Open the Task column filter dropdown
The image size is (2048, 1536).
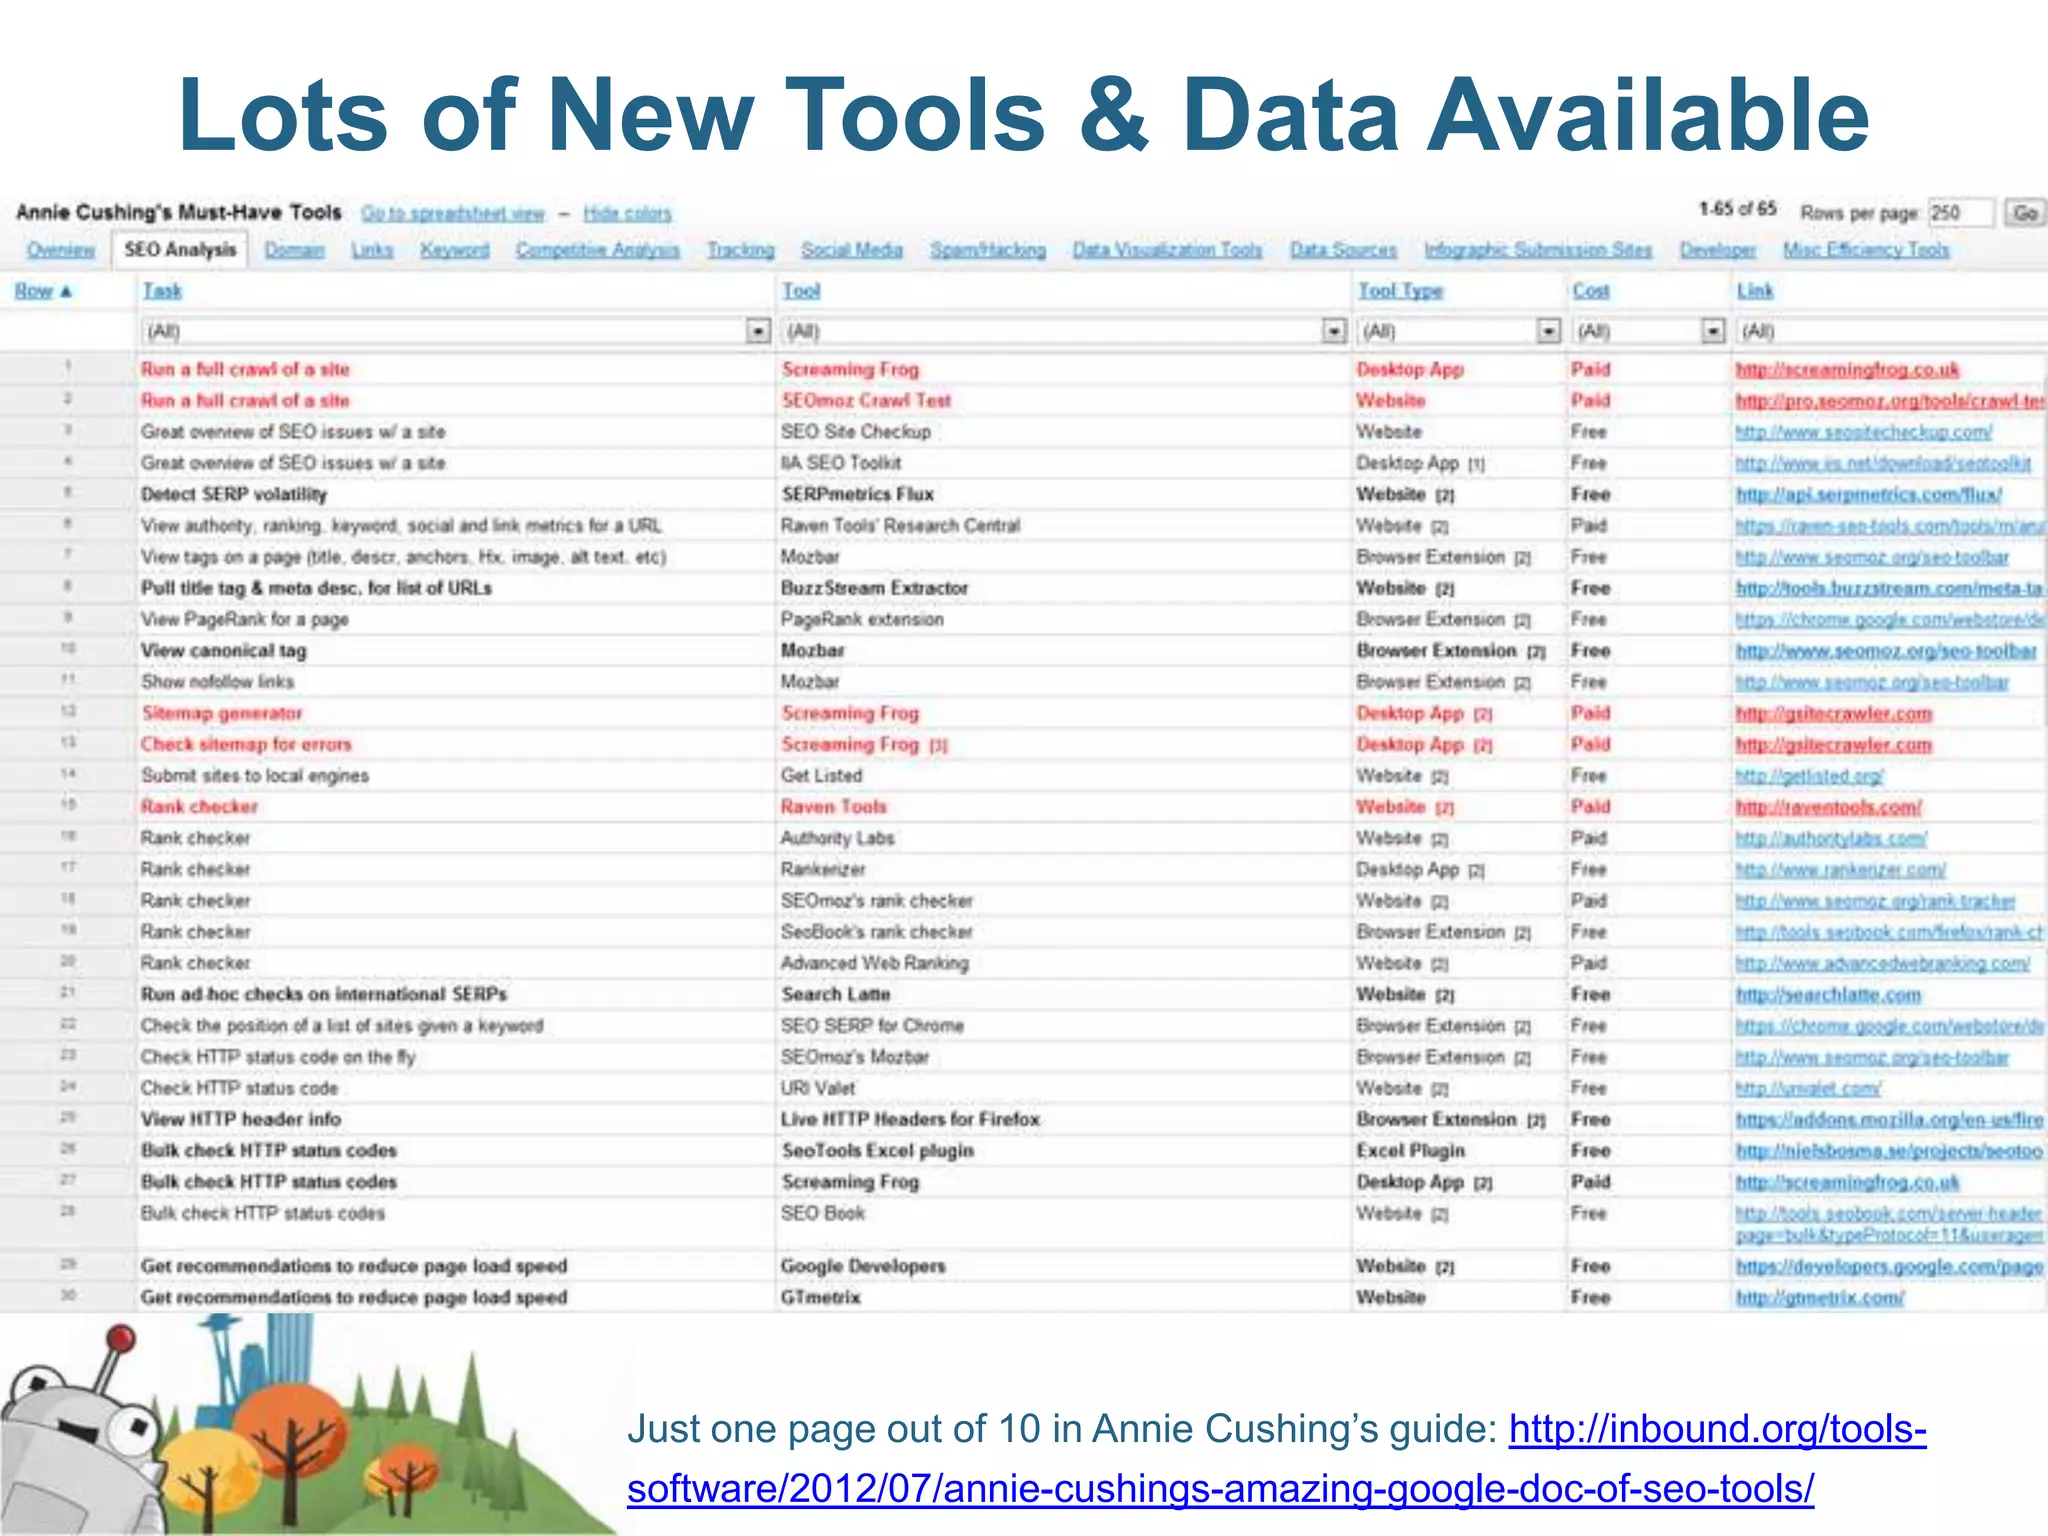(759, 331)
